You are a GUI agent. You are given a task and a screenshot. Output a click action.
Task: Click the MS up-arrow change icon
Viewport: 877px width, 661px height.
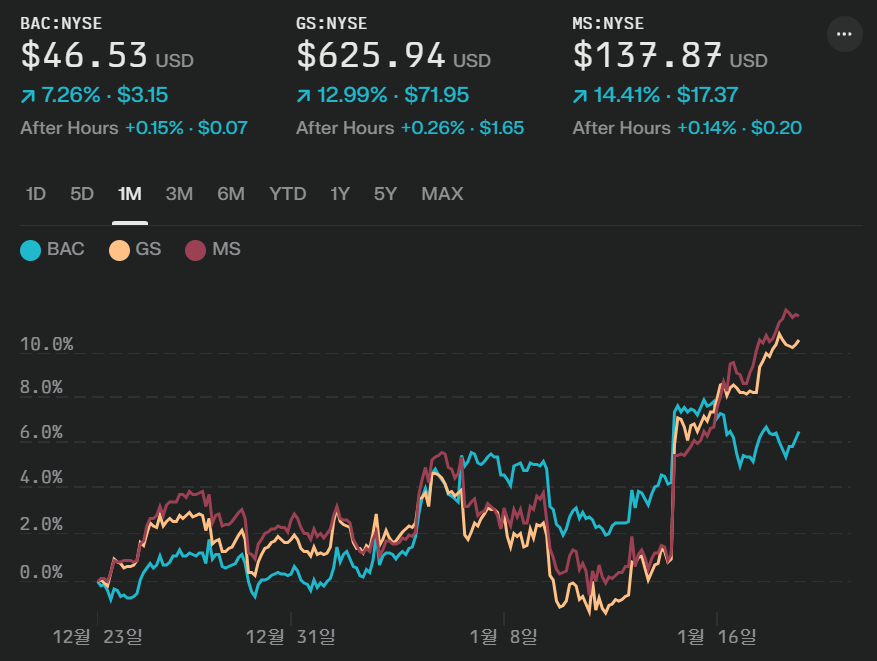coord(580,96)
